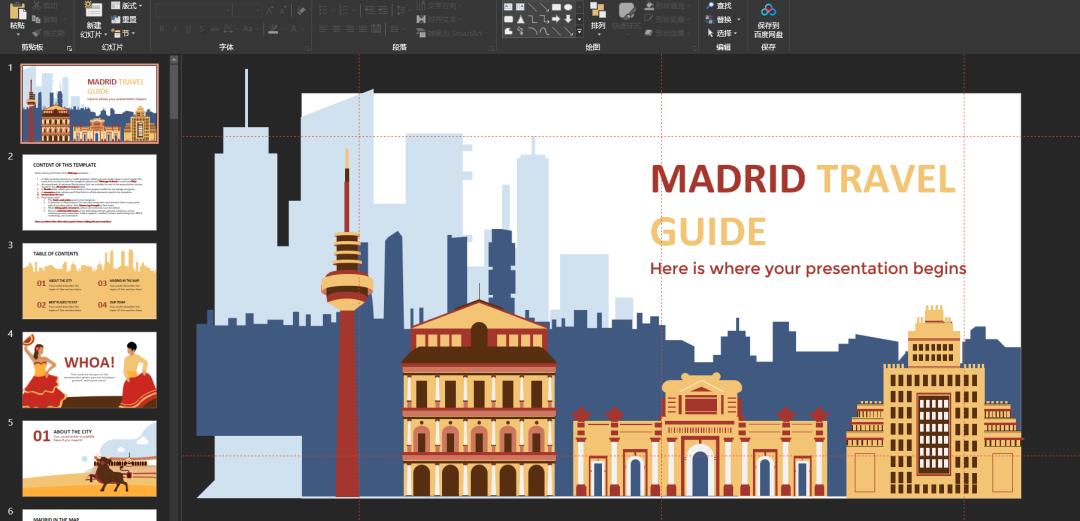Select slide 2 Content of This Template thumbnail

89,191
